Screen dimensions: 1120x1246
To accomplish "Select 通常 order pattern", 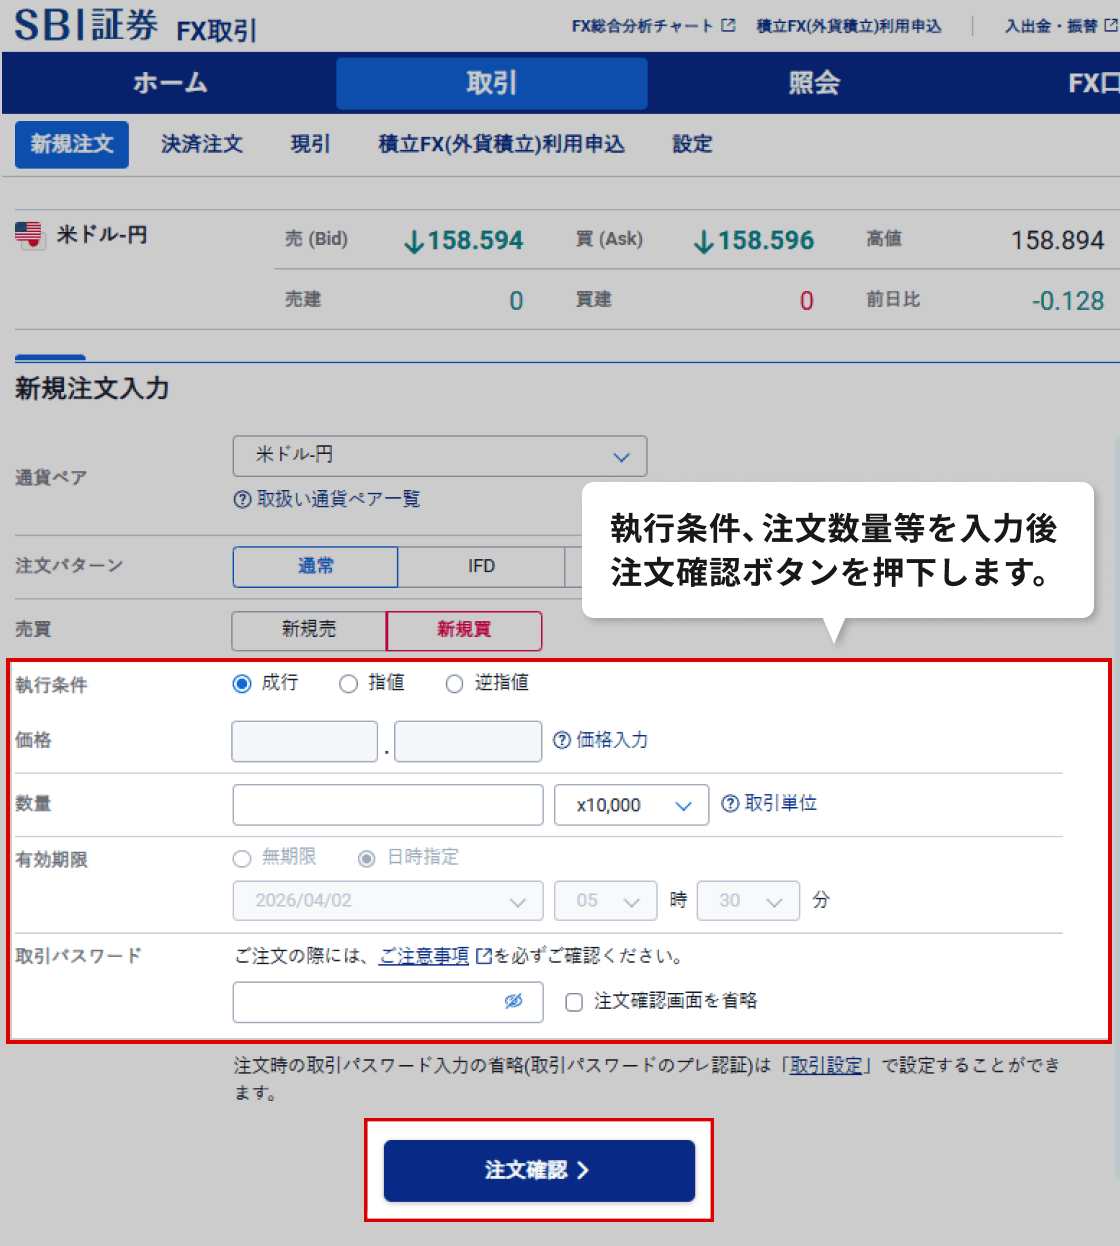I will click(316, 567).
